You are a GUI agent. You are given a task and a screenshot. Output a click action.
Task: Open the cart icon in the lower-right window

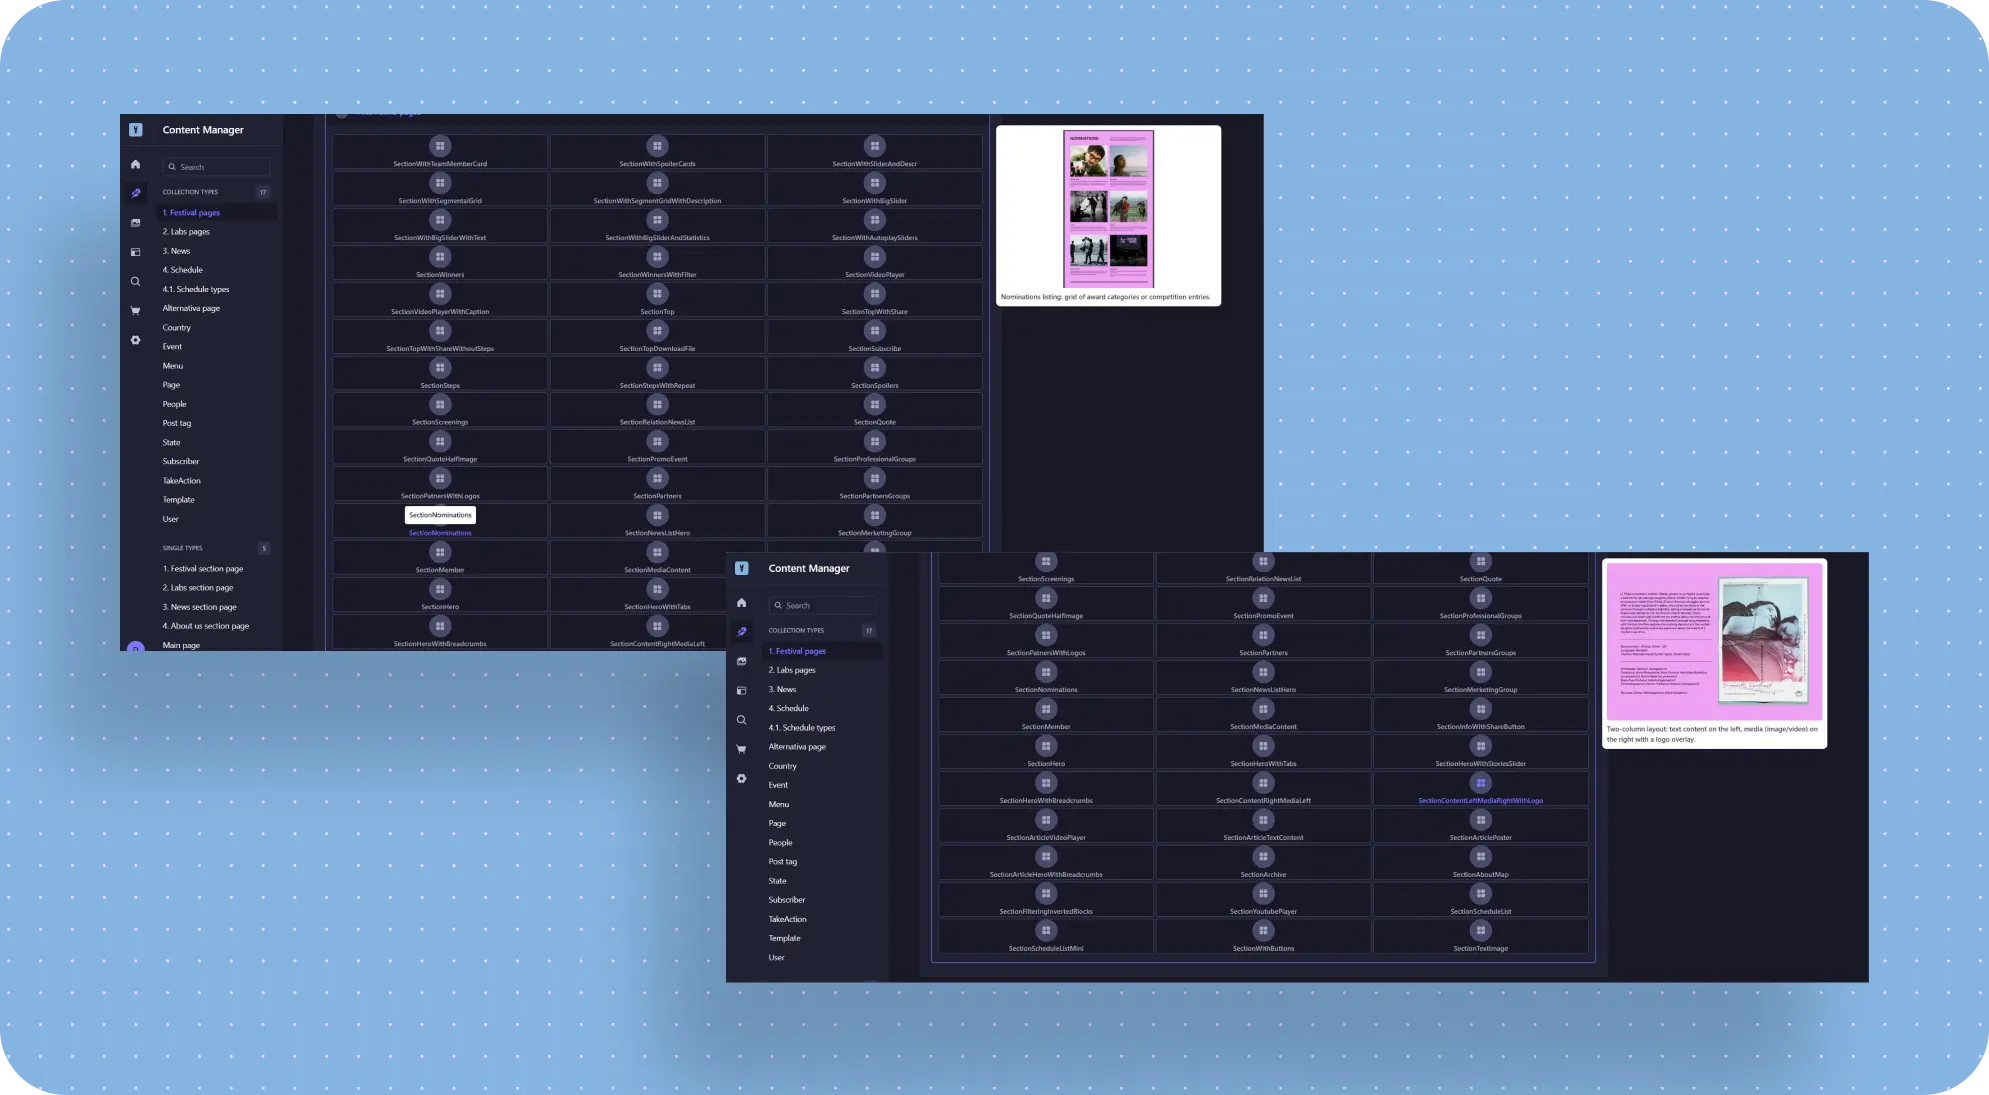tap(741, 749)
